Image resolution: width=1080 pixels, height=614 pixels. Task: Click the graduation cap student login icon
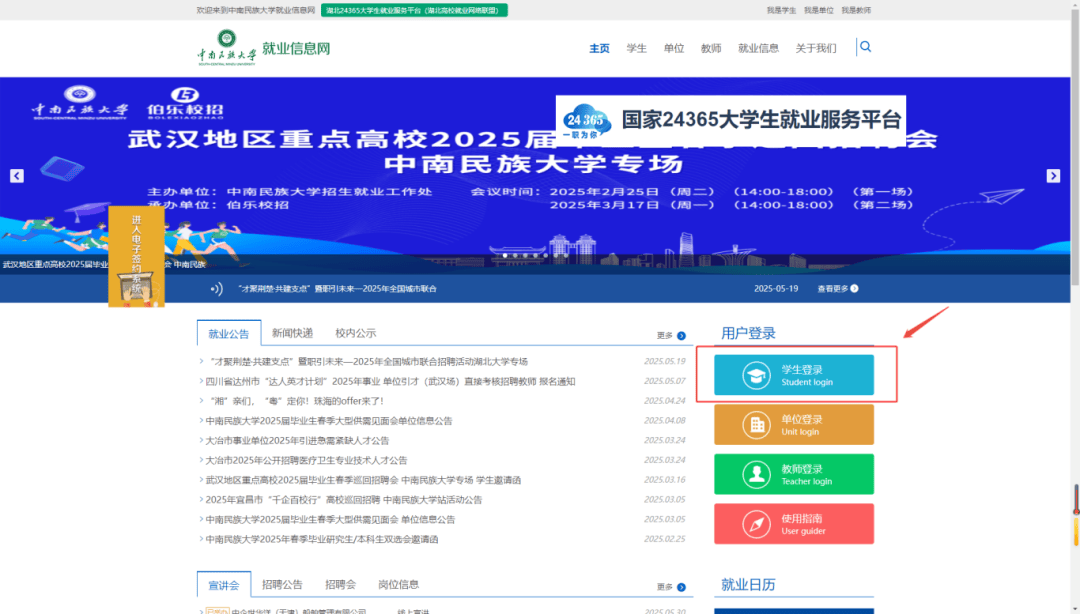[756, 376]
